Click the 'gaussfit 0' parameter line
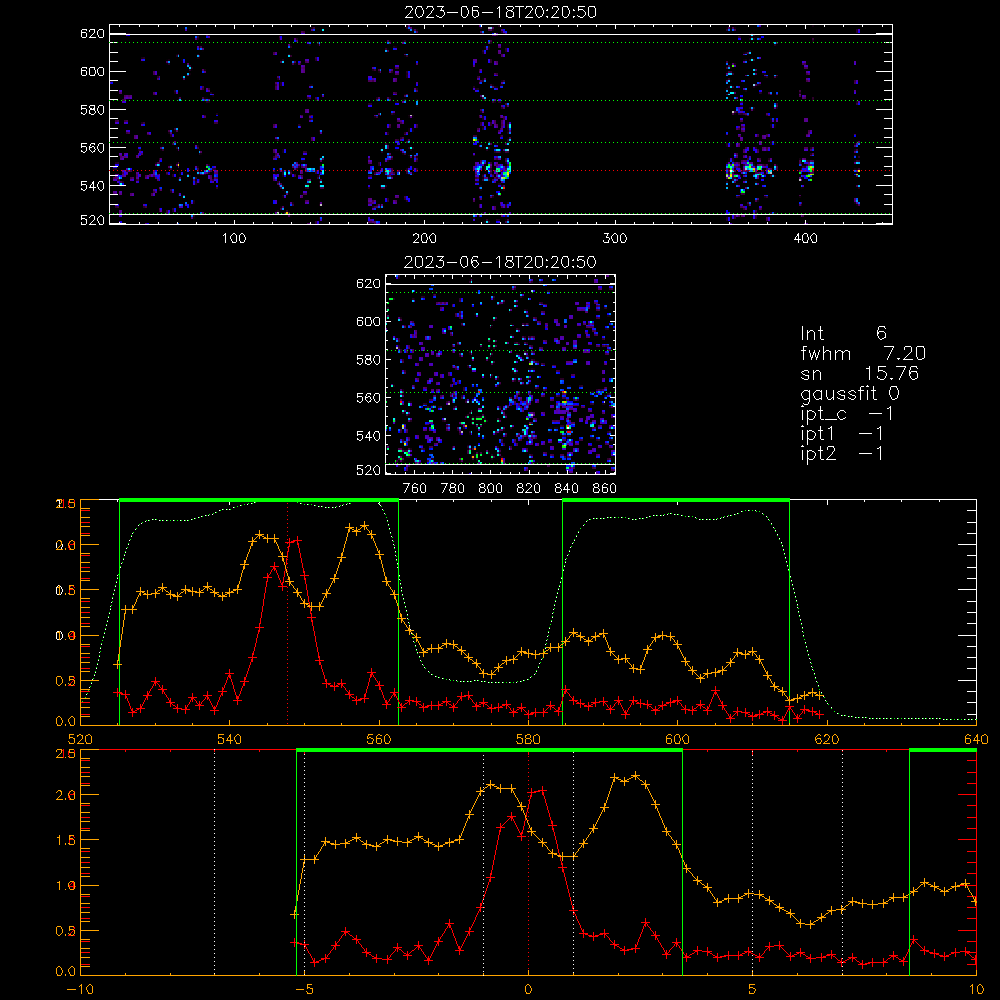The width and height of the screenshot is (1000, 1000). click(x=850, y=393)
